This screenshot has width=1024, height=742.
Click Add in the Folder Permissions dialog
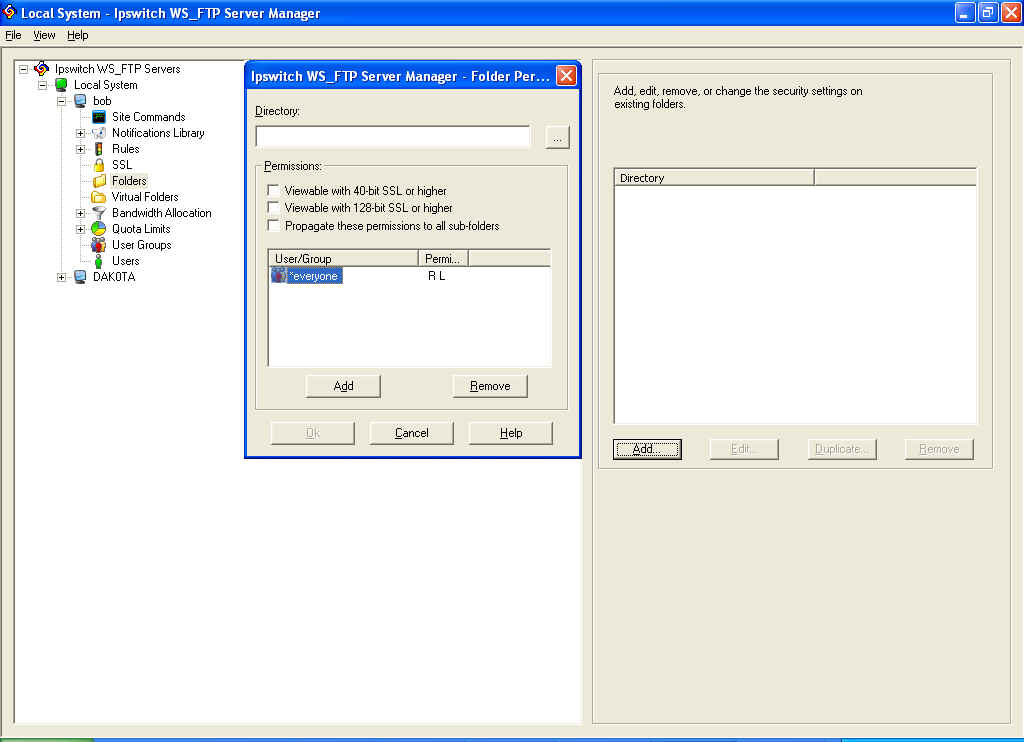tap(344, 386)
